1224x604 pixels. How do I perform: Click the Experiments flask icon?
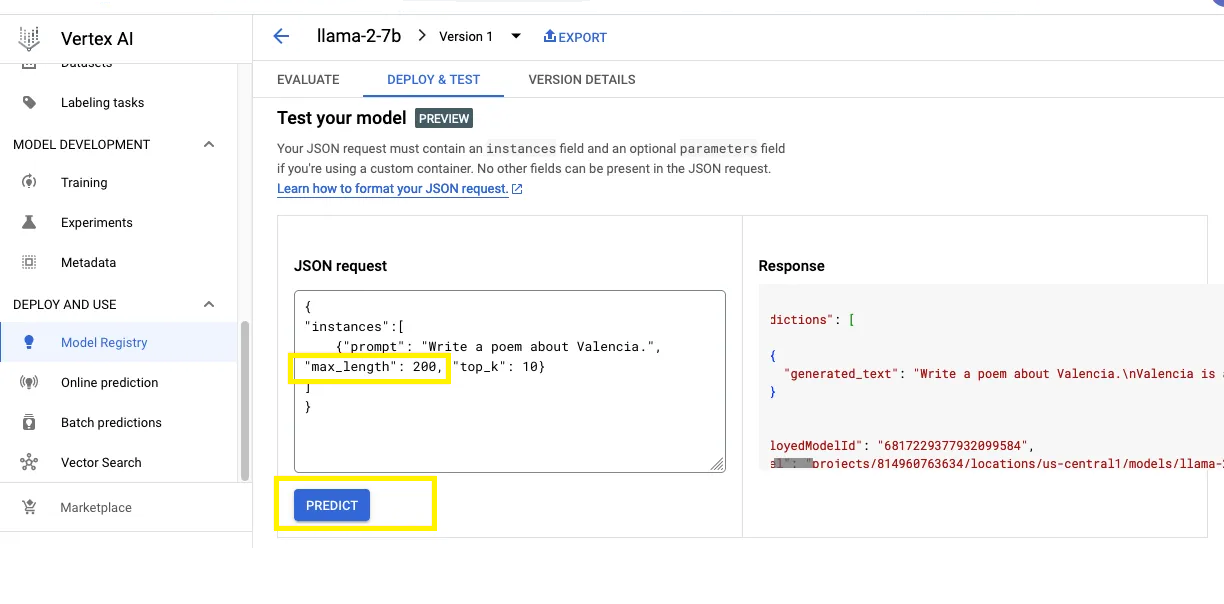click(x=29, y=222)
